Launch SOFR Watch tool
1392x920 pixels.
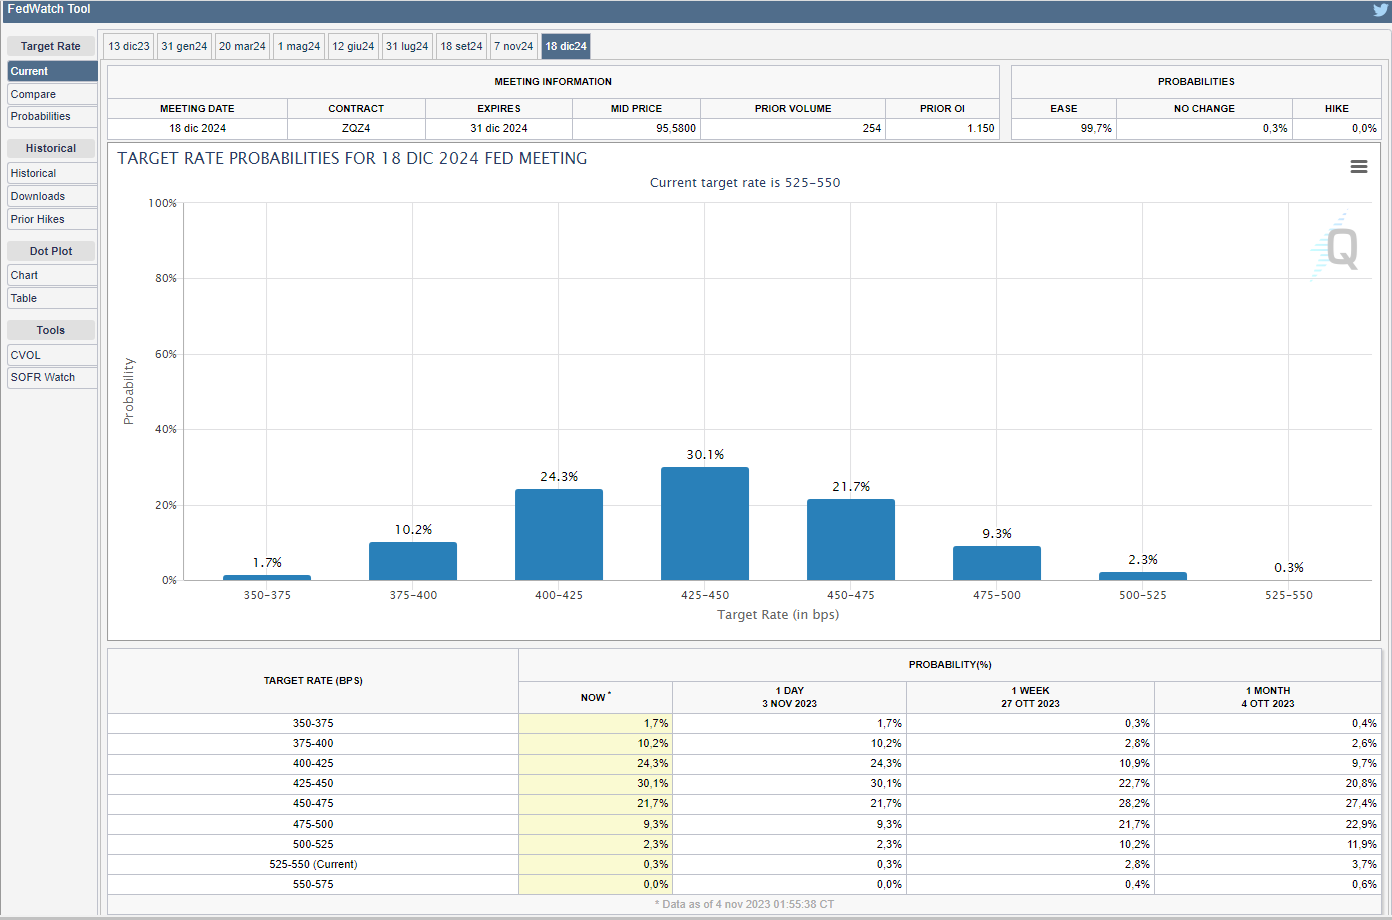click(52, 377)
